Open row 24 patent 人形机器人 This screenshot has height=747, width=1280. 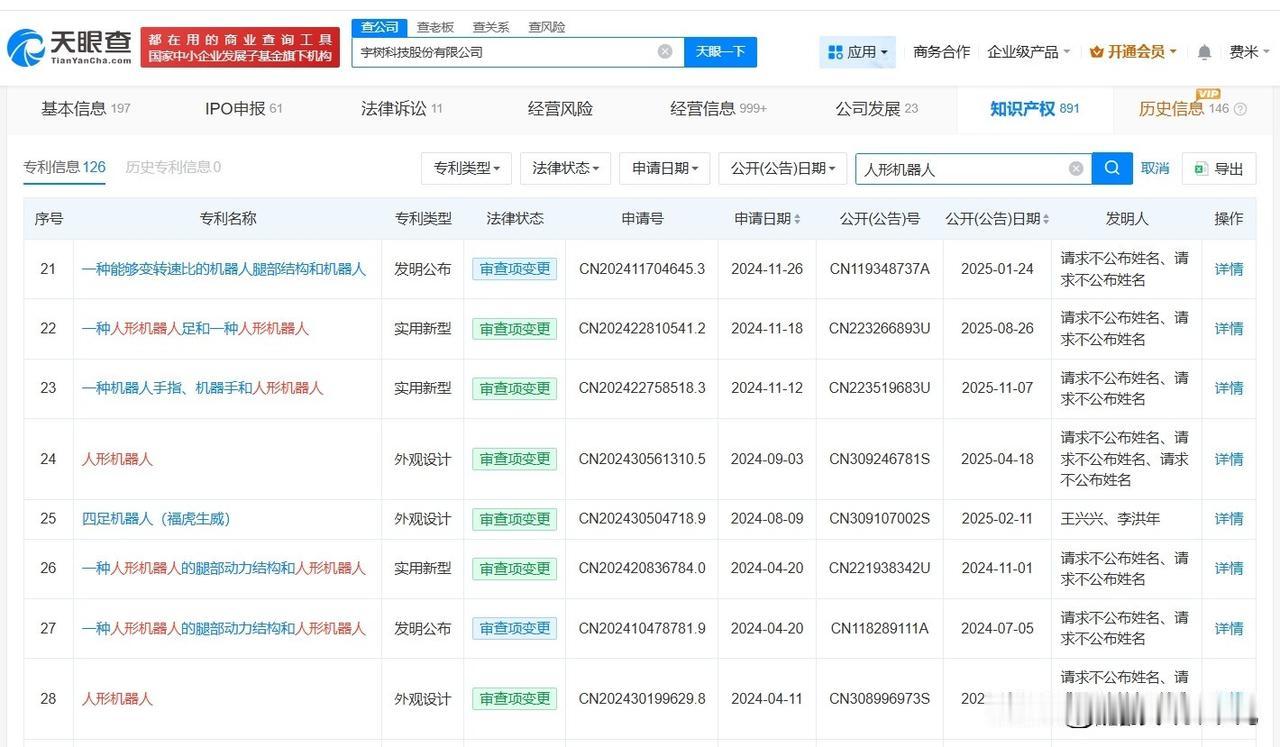(117, 459)
